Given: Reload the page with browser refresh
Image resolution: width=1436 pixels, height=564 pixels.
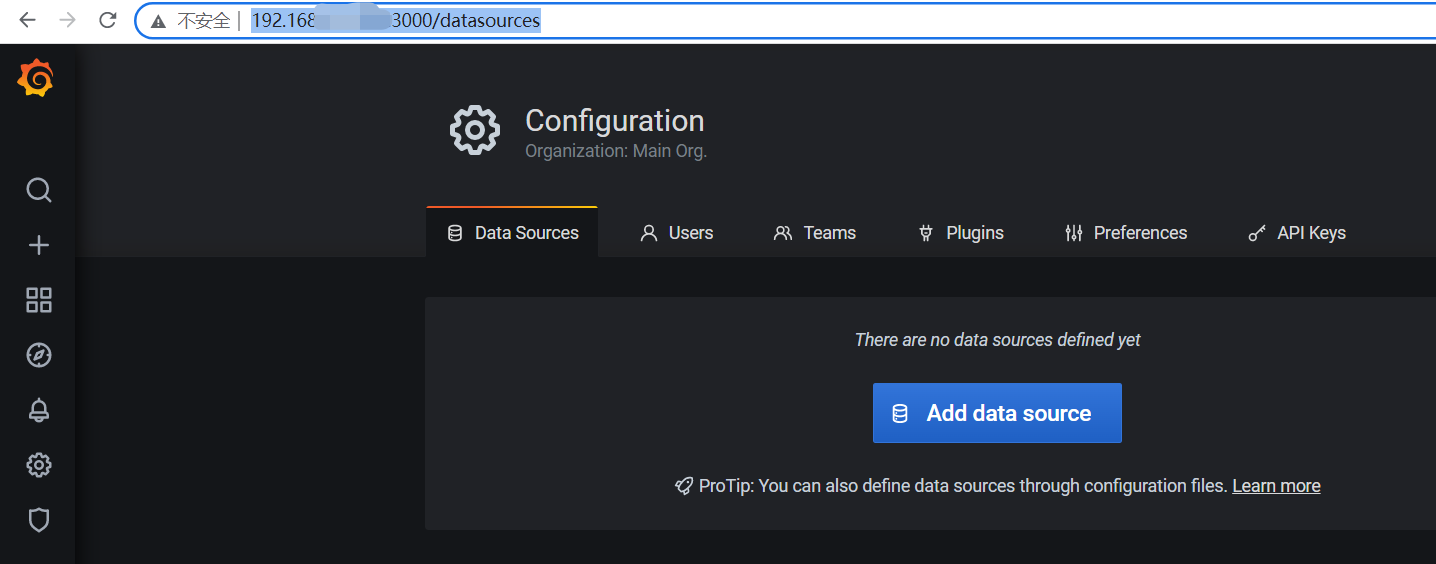Looking at the screenshot, I should click(108, 20).
